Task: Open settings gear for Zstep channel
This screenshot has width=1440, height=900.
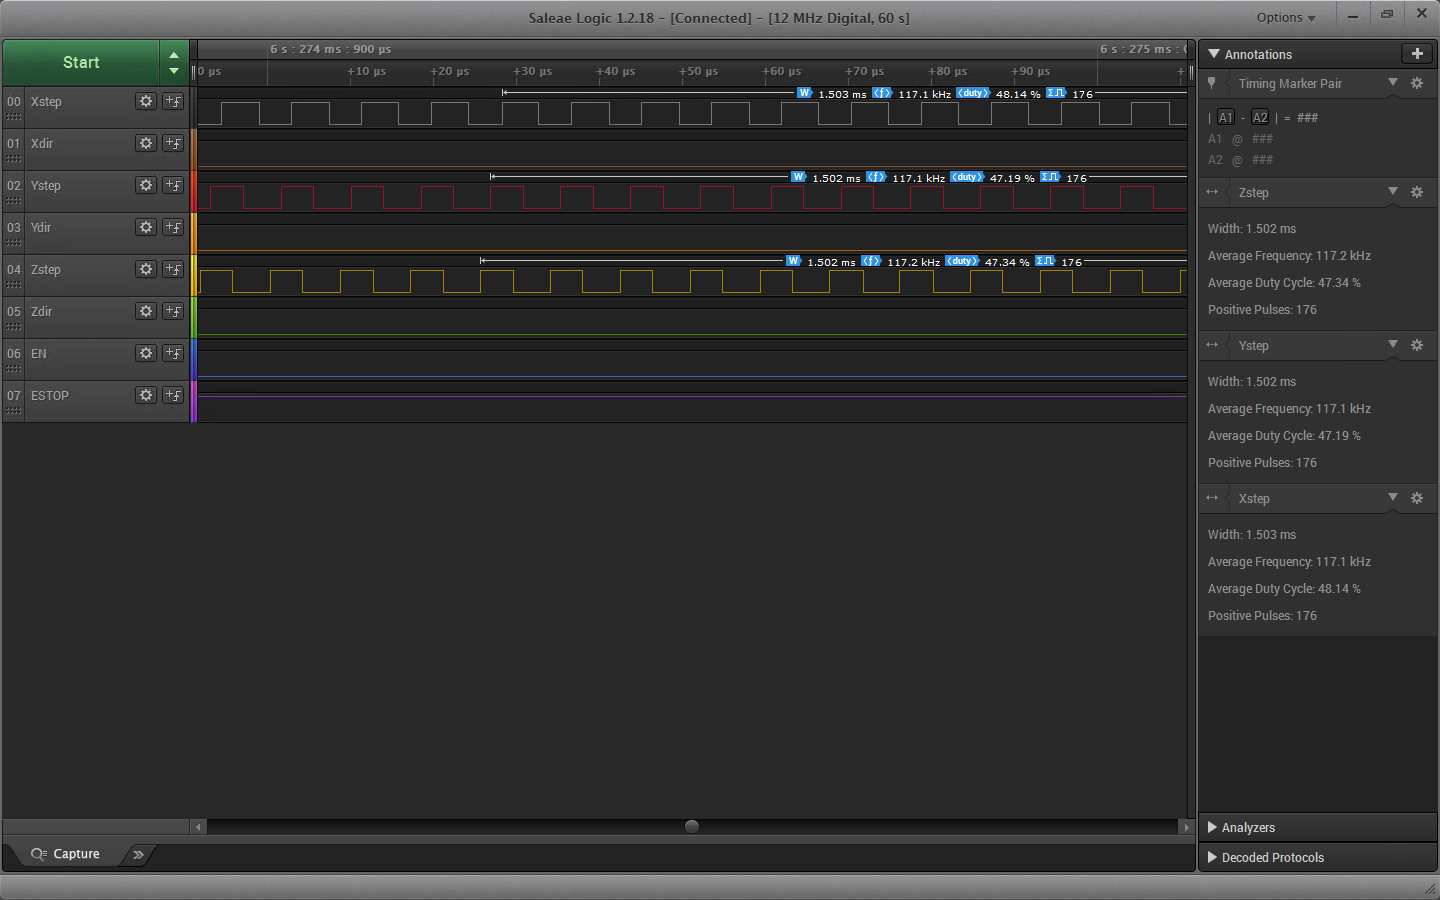Action: tap(146, 269)
